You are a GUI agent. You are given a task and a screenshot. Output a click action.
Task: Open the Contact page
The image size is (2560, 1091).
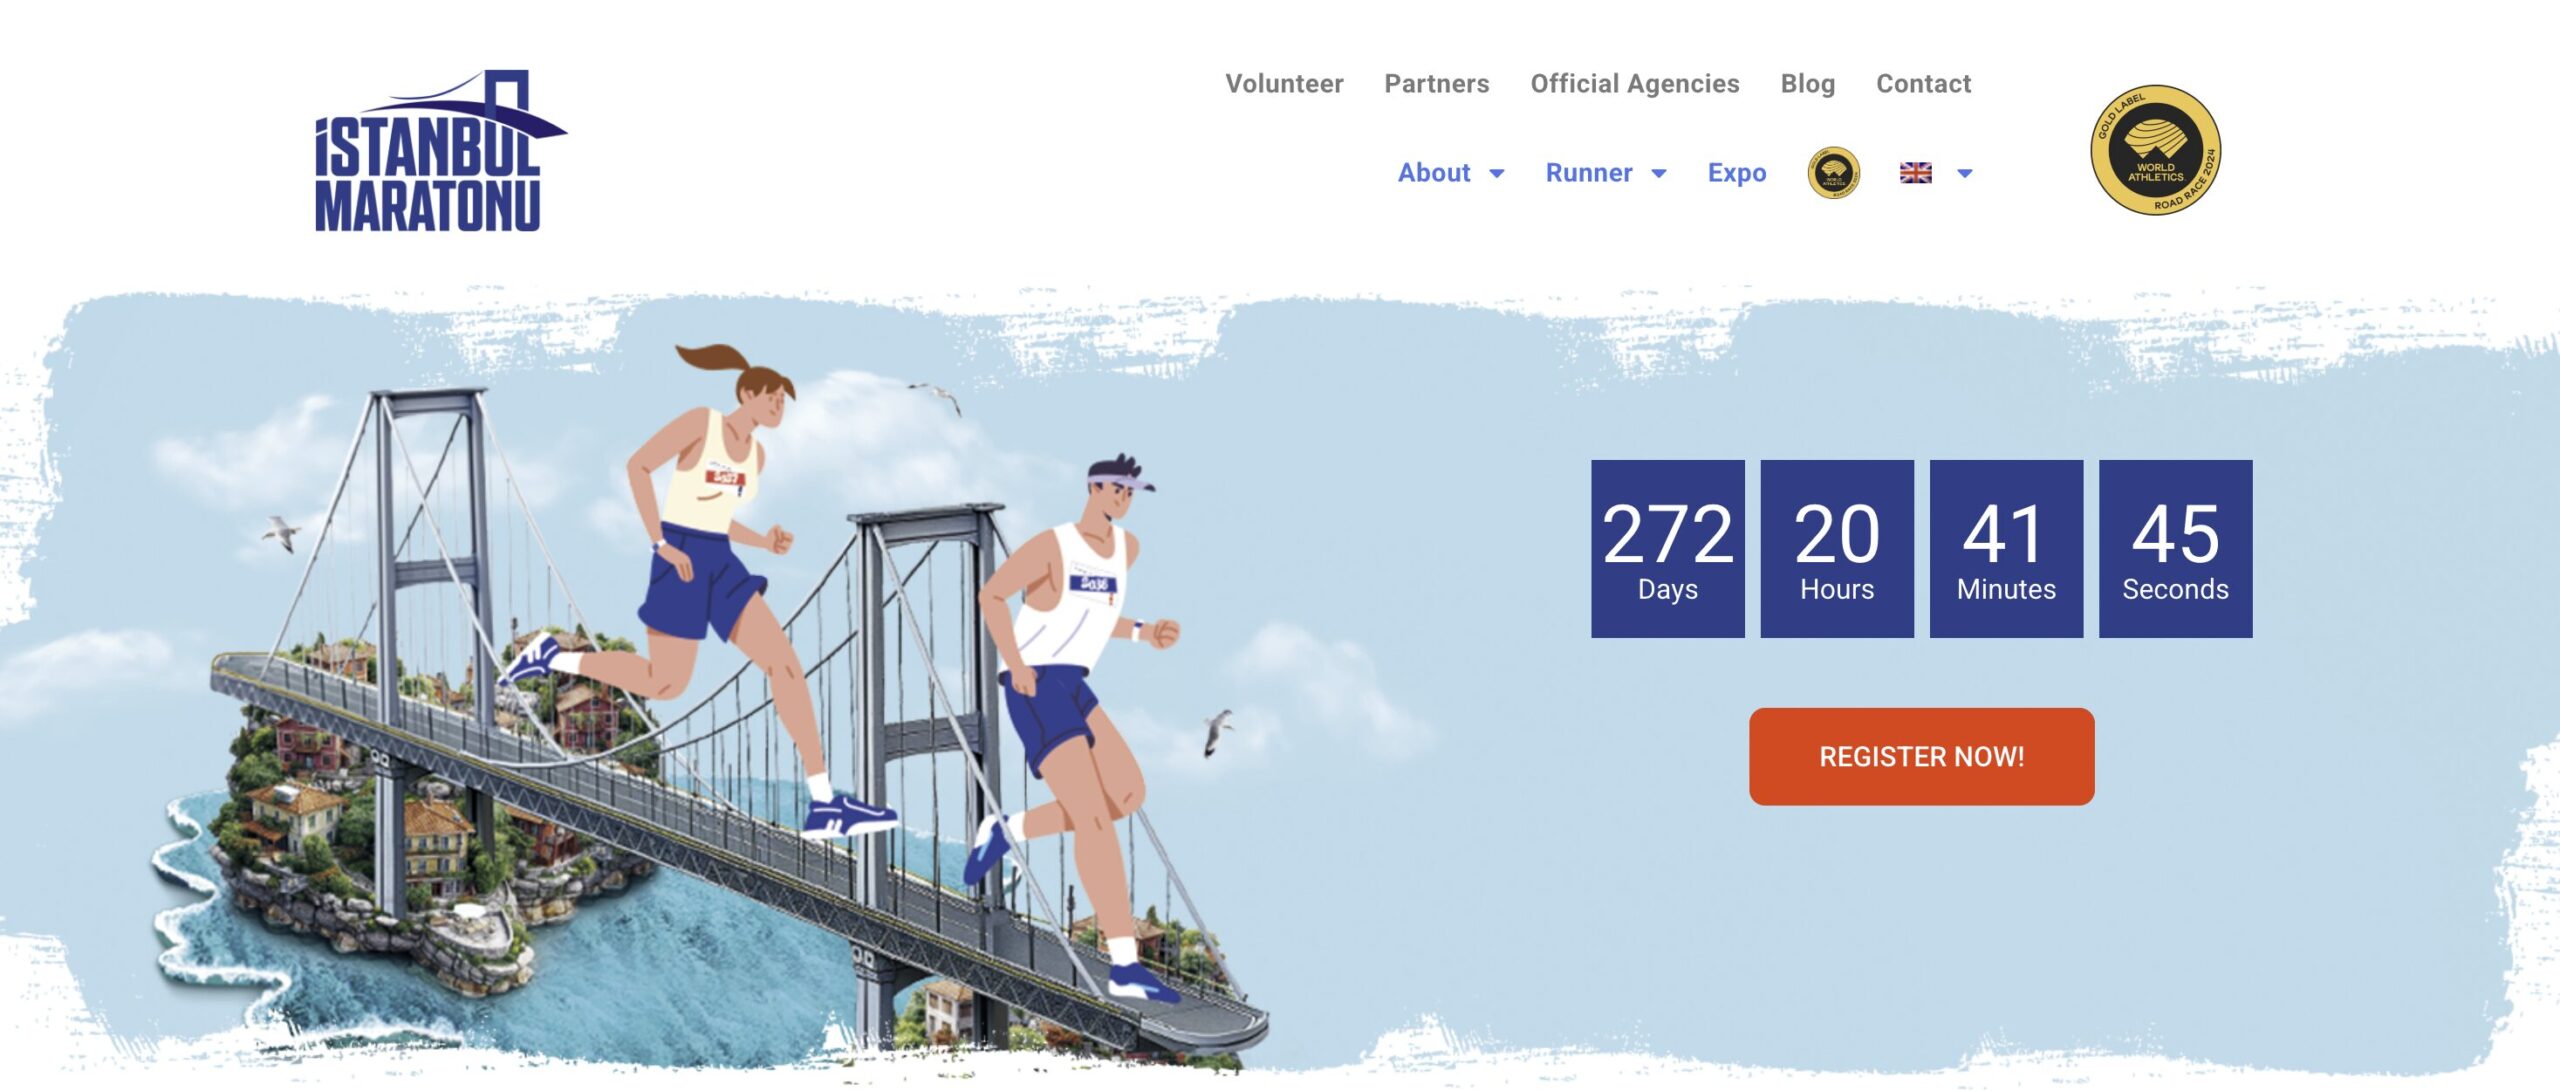pos(1924,83)
